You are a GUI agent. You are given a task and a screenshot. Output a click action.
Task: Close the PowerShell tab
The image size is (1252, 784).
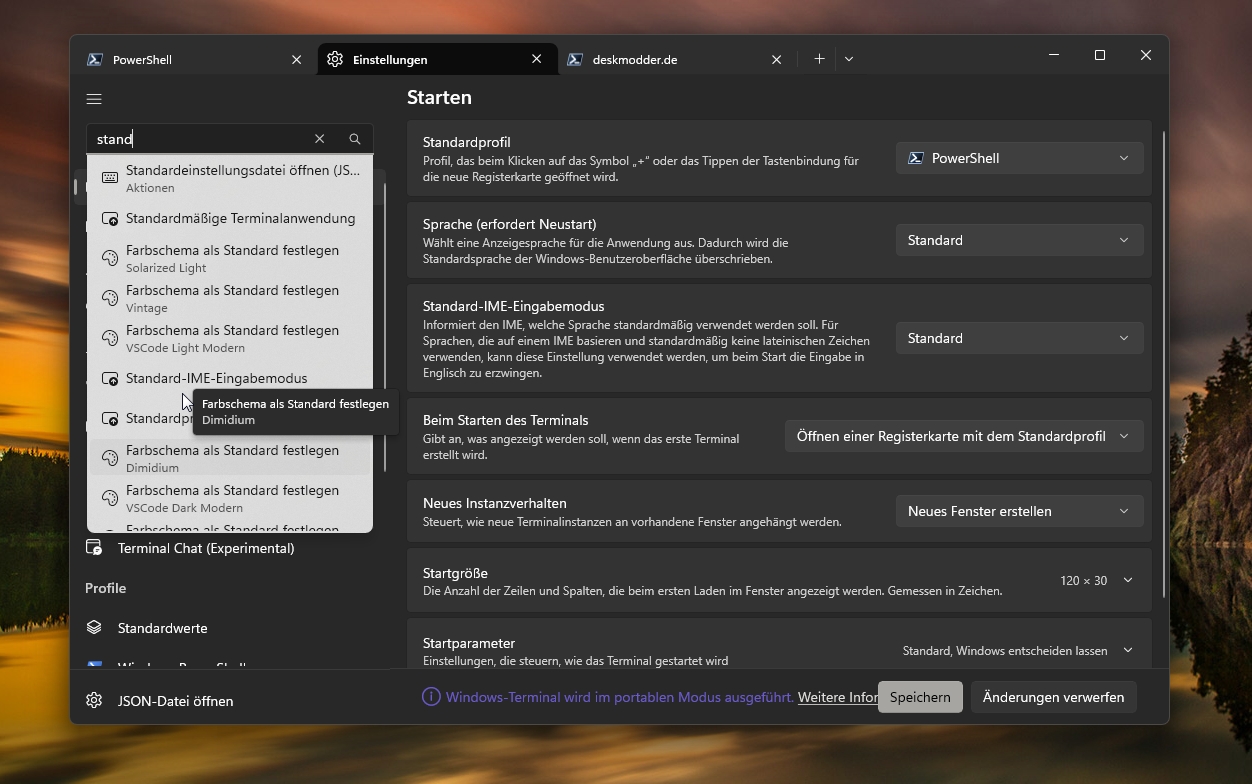(297, 60)
